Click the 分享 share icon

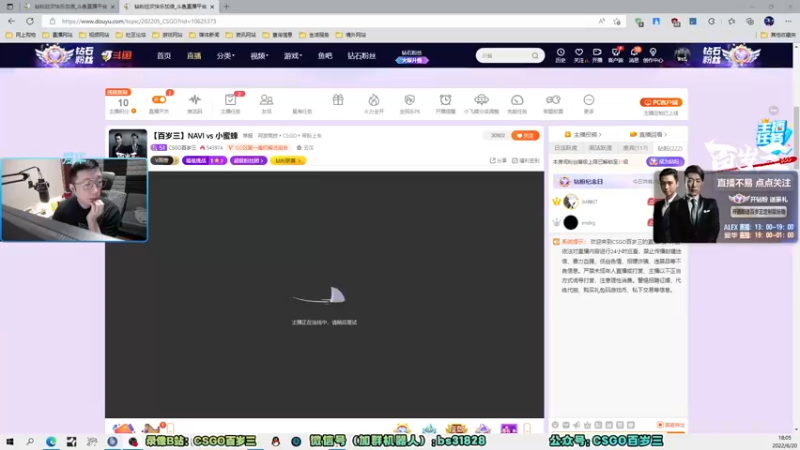tap(498, 160)
